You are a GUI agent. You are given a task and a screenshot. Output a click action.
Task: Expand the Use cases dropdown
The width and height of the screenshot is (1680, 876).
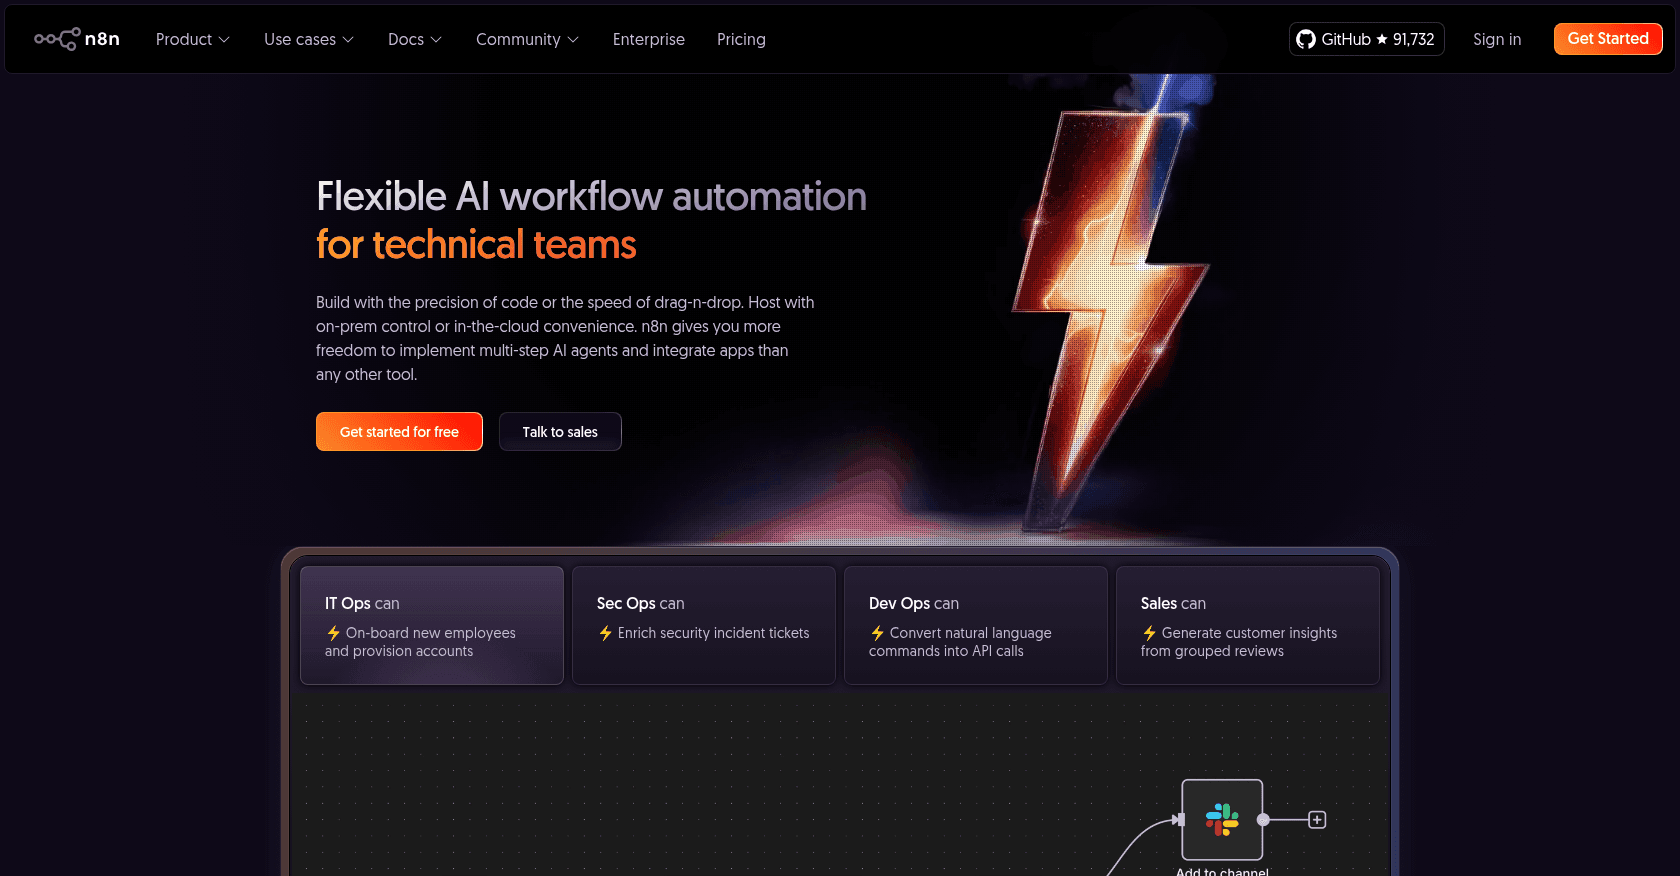pyautogui.click(x=308, y=39)
